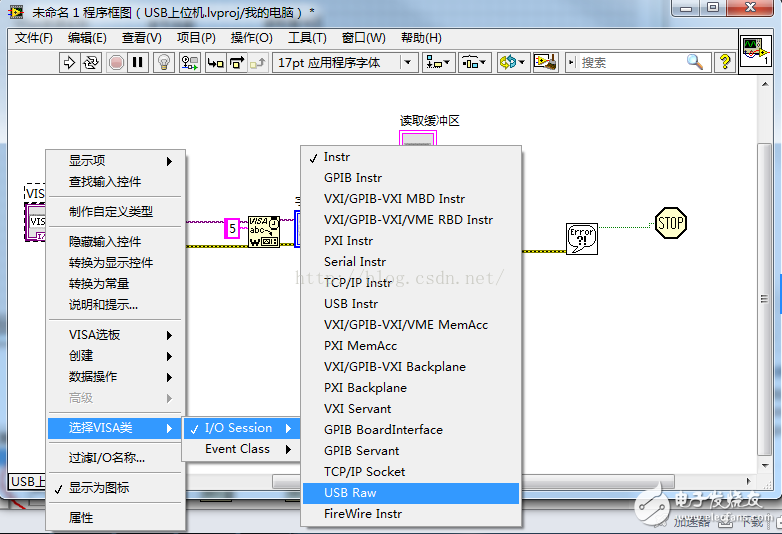Screen dimensions: 782x534
Task: Click the VISA Write node
Action: coord(263,230)
